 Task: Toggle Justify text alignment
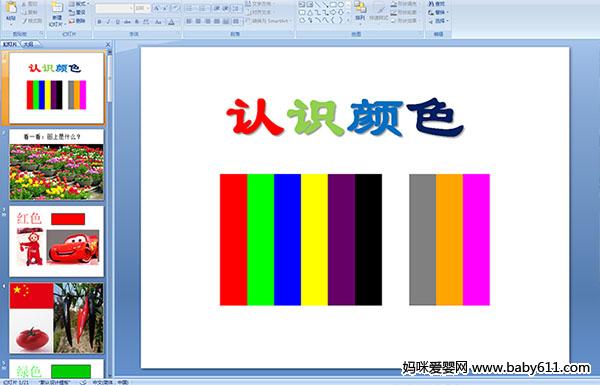[x=217, y=21]
